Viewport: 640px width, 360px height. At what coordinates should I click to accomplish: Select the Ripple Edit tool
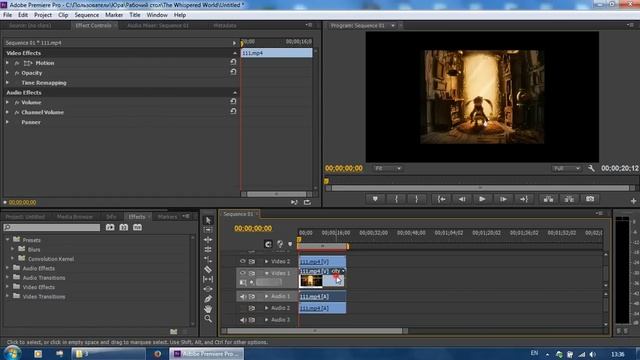(208, 240)
